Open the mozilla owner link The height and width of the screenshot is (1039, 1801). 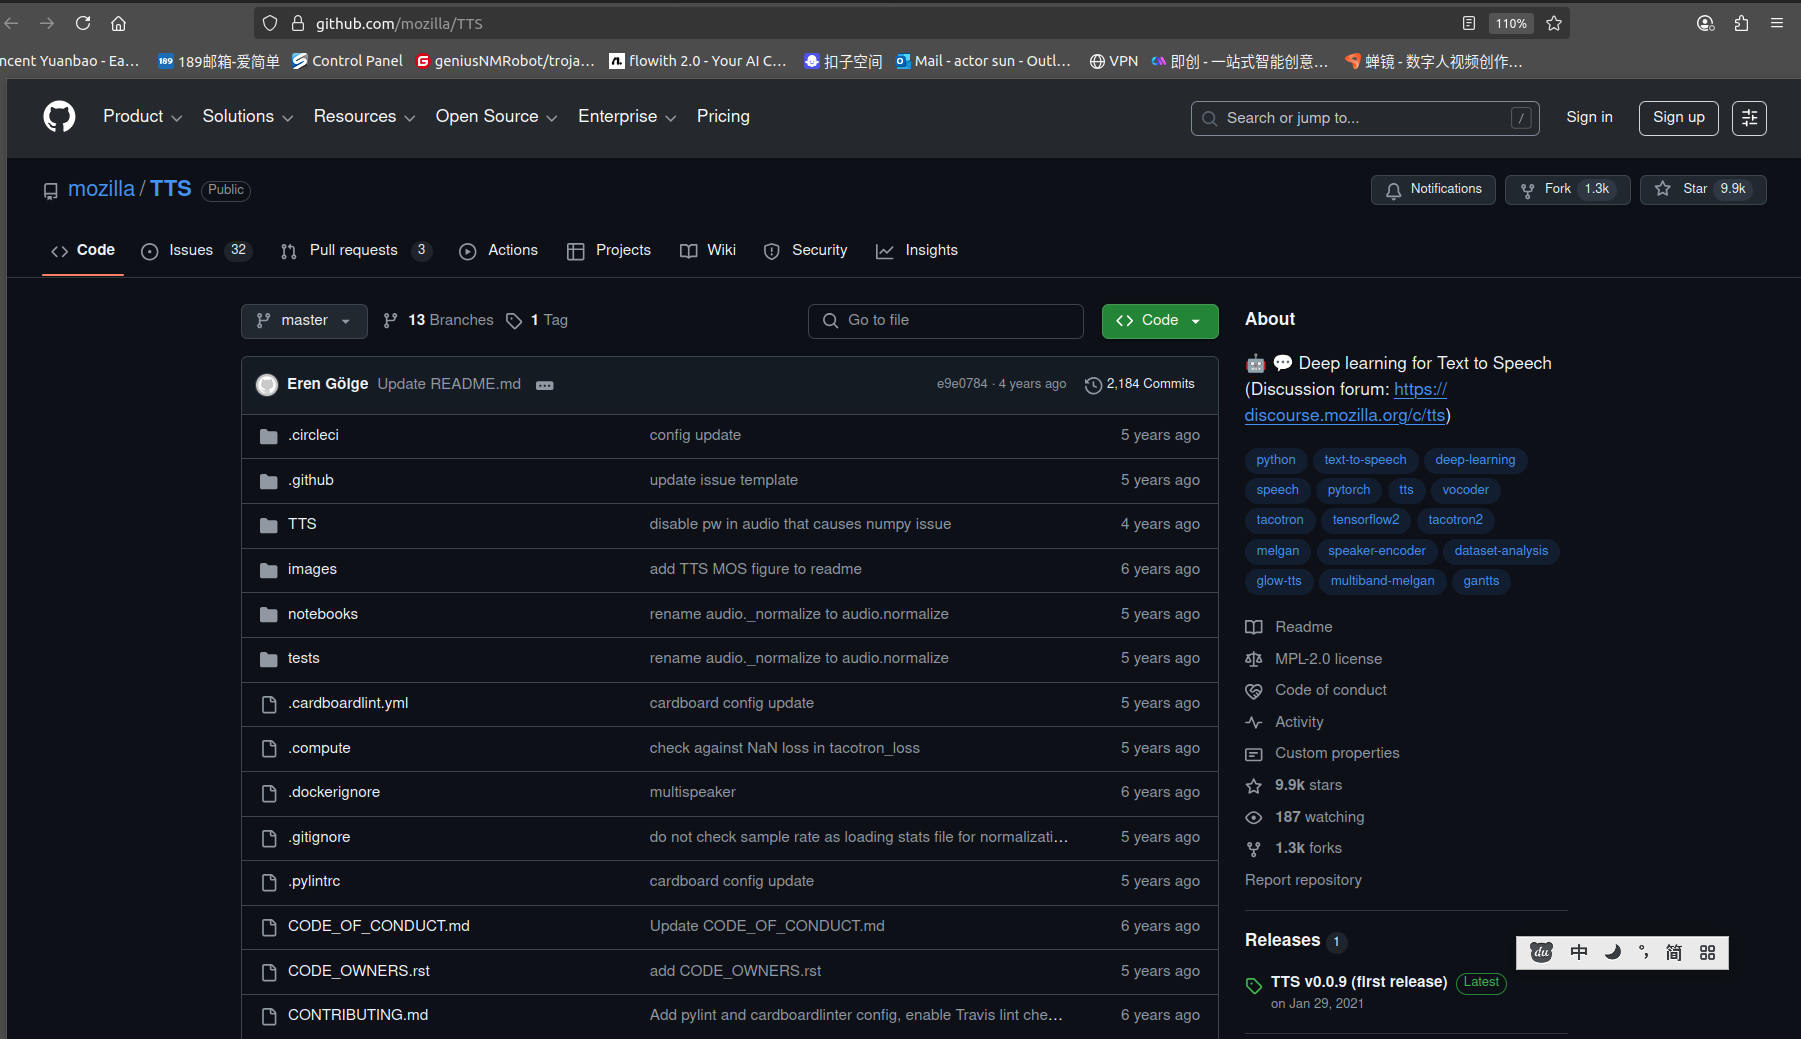tap(101, 189)
